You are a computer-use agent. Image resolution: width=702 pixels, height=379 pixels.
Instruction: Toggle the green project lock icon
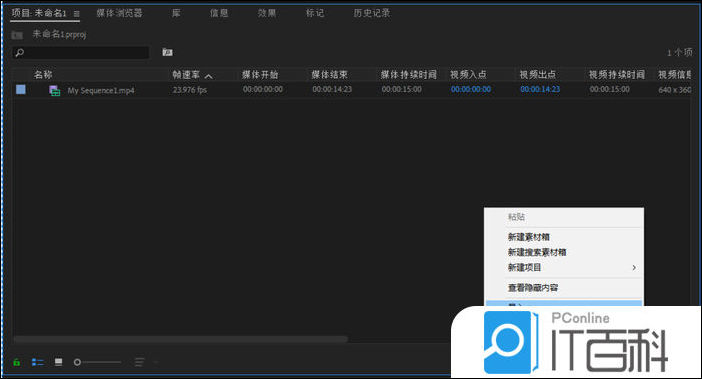coord(17,362)
